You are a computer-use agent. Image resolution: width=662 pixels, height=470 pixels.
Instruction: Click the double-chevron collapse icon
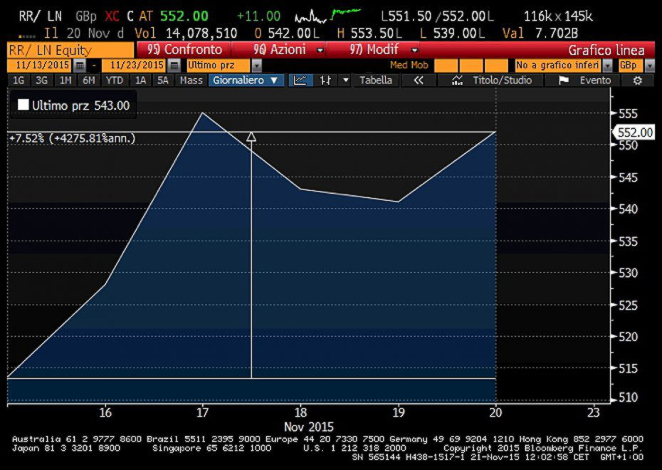pyautogui.click(x=418, y=80)
